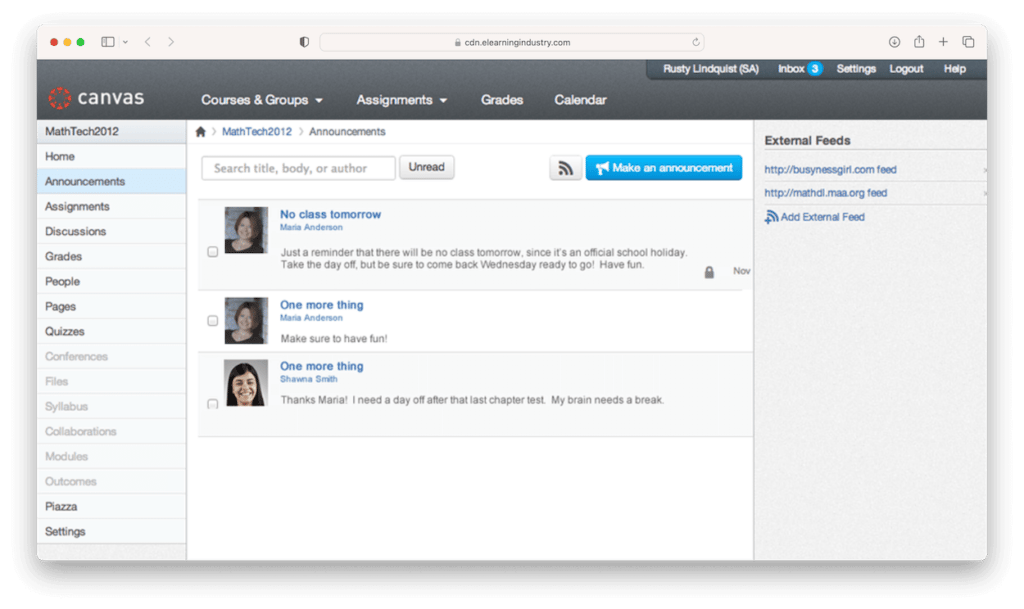Select Outcomes in the course sidebar
Viewport: 1024px width, 609px height.
[x=112, y=482]
